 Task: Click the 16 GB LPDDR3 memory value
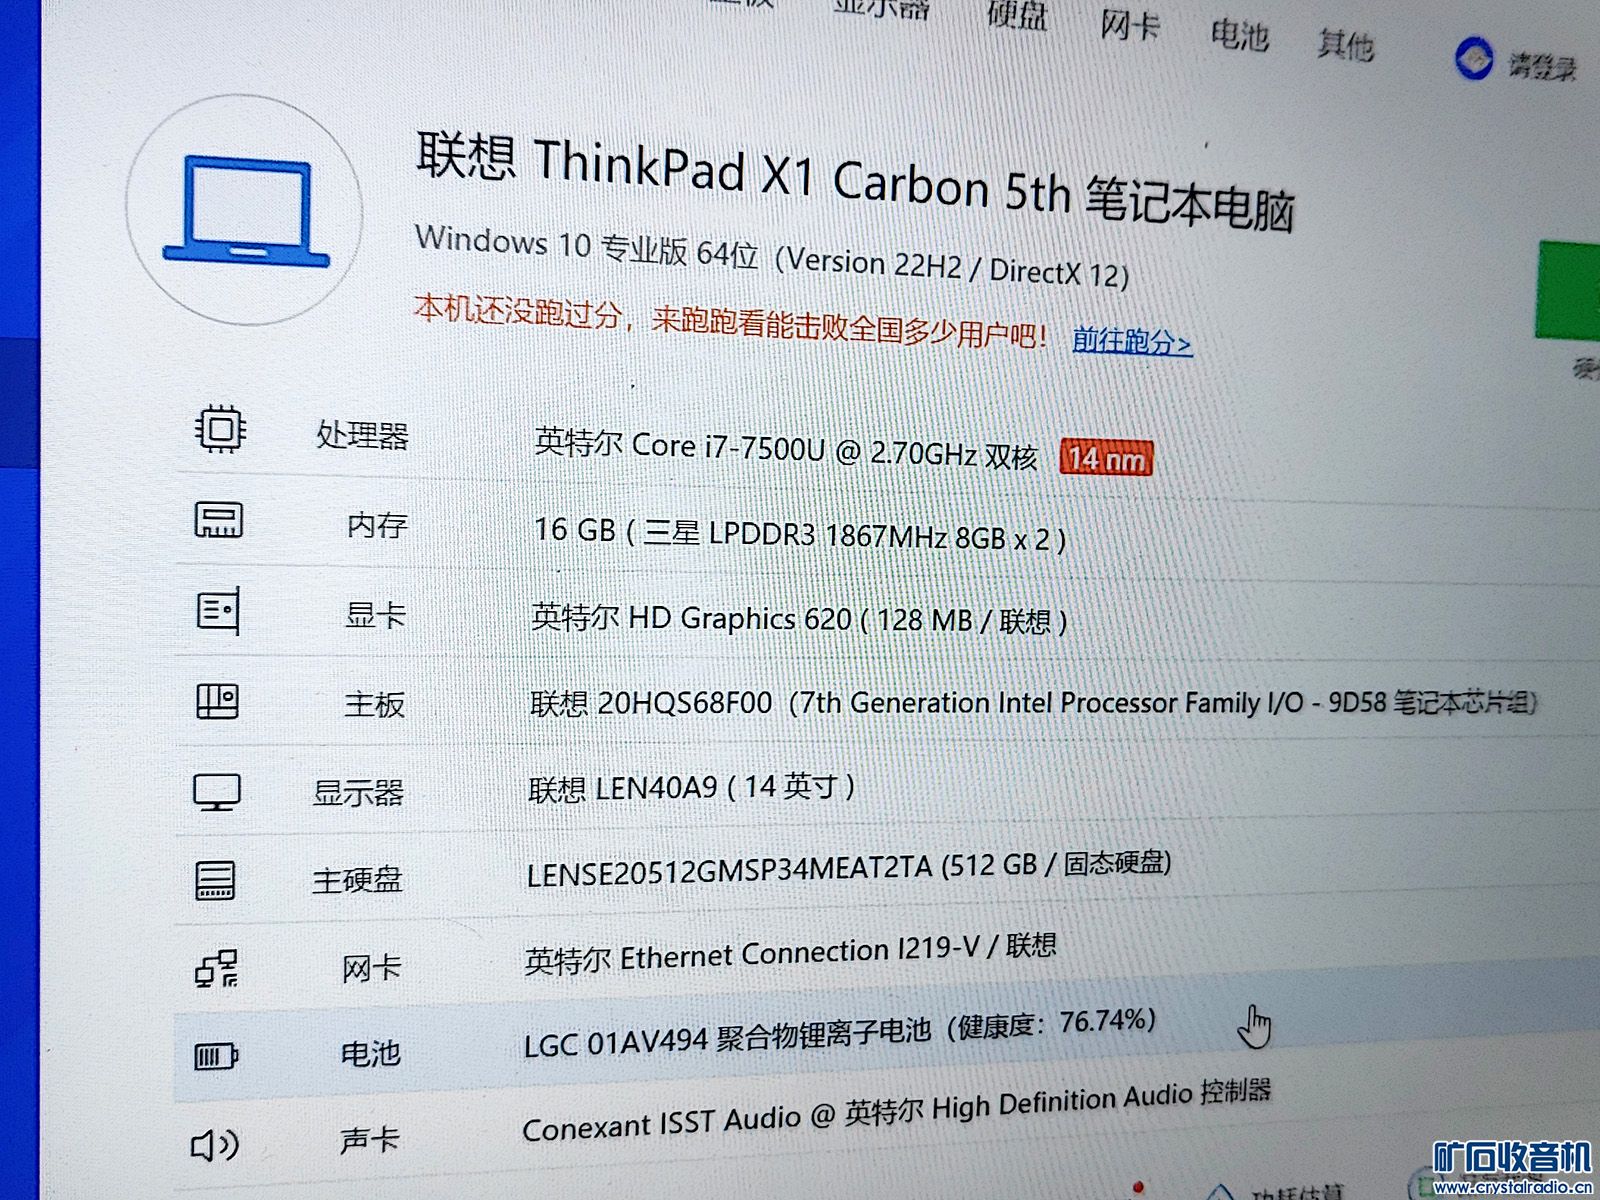(x=800, y=533)
